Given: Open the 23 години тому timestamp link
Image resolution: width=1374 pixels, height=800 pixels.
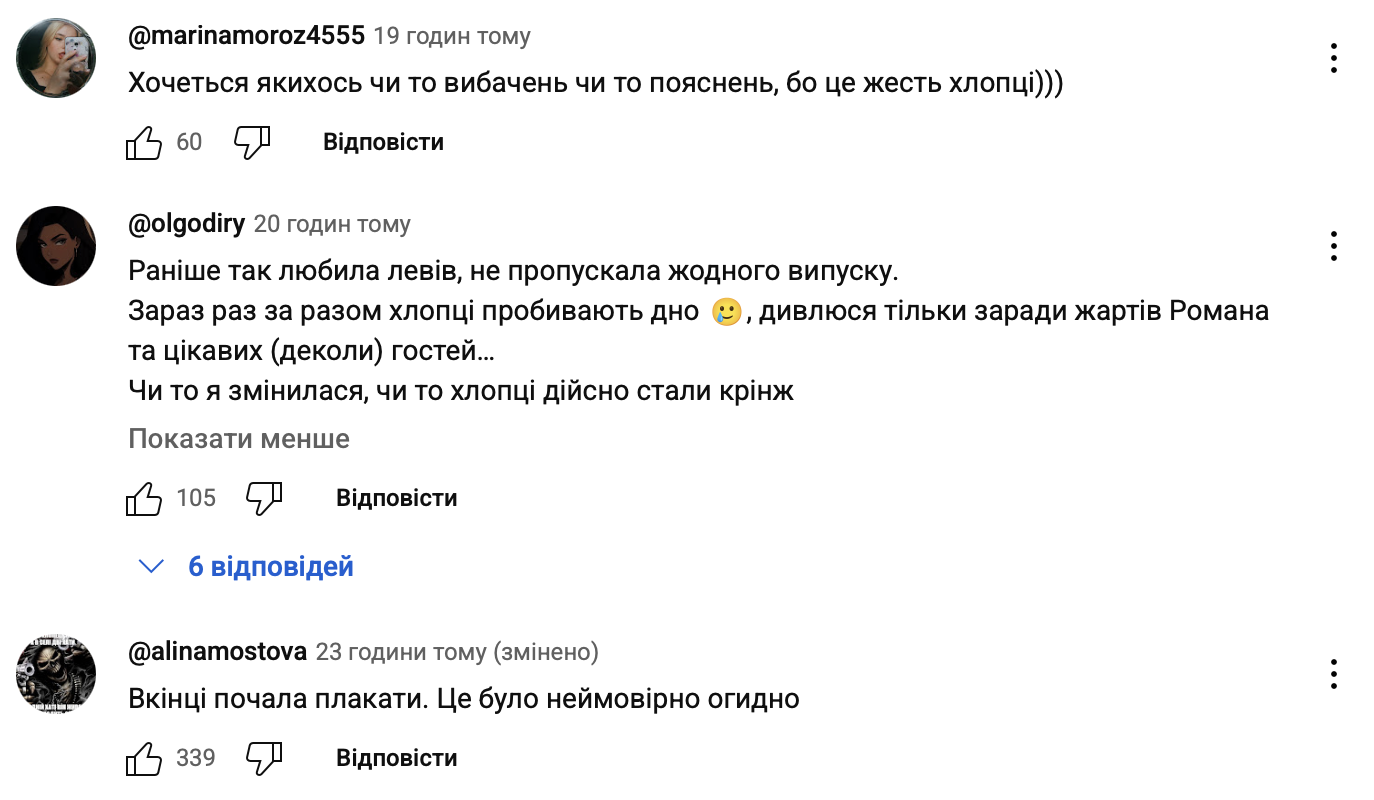Looking at the screenshot, I should [401, 652].
